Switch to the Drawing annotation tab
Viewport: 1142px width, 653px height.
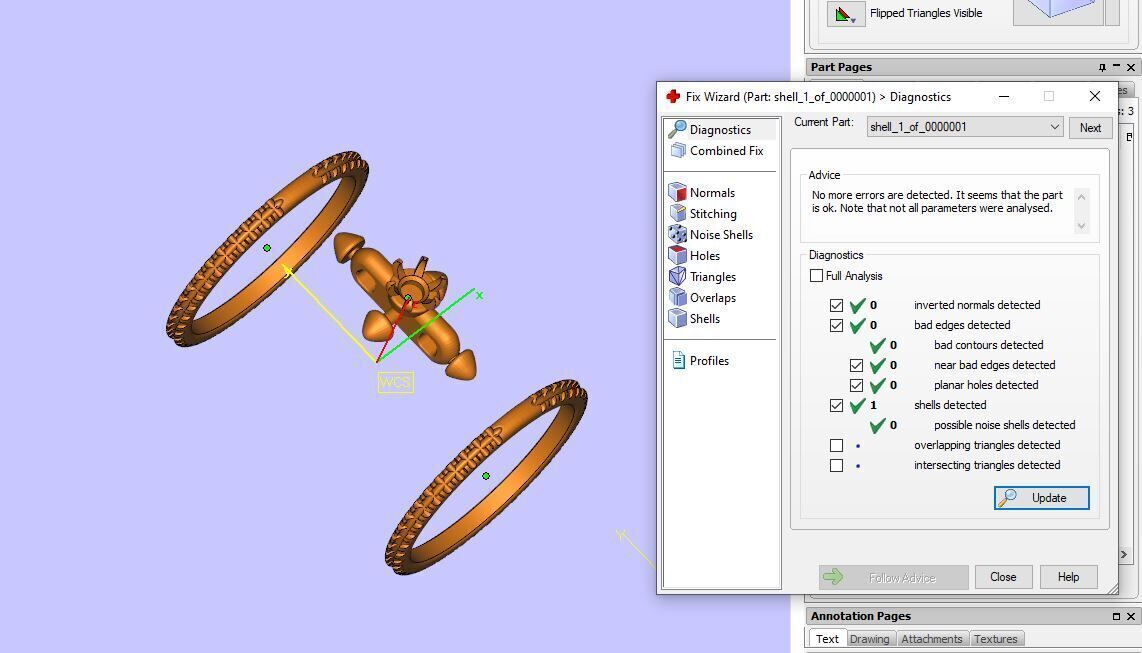(x=869, y=638)
